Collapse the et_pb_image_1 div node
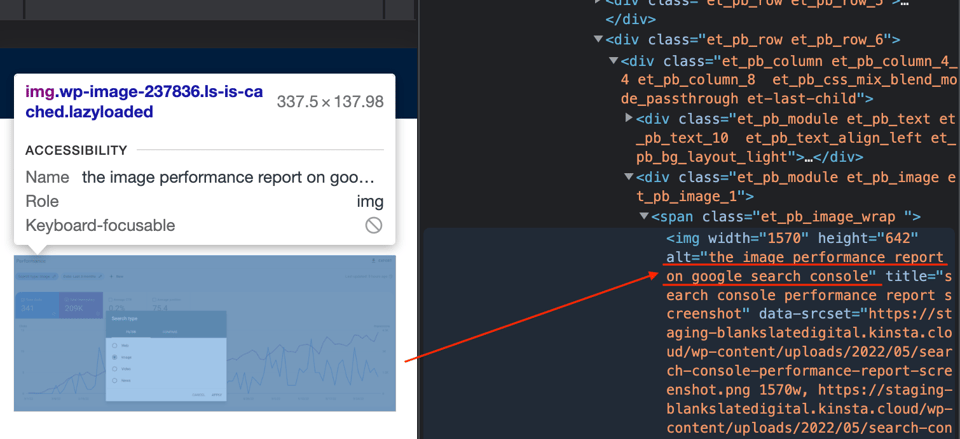The image size is (960, 439). tap(628, 176)
